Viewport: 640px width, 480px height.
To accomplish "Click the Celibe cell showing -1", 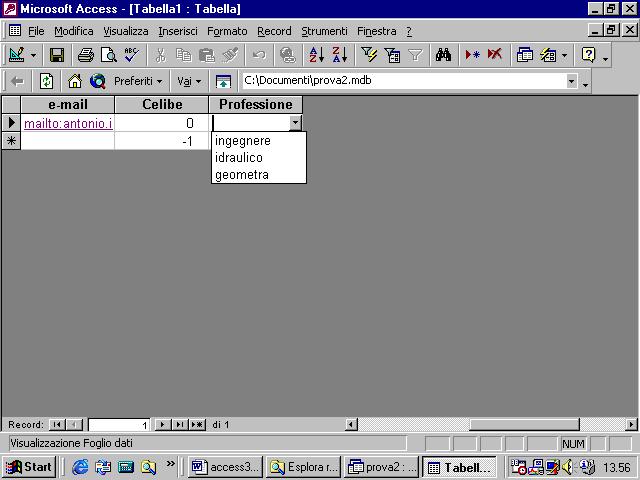I will [x=162, y=141].
